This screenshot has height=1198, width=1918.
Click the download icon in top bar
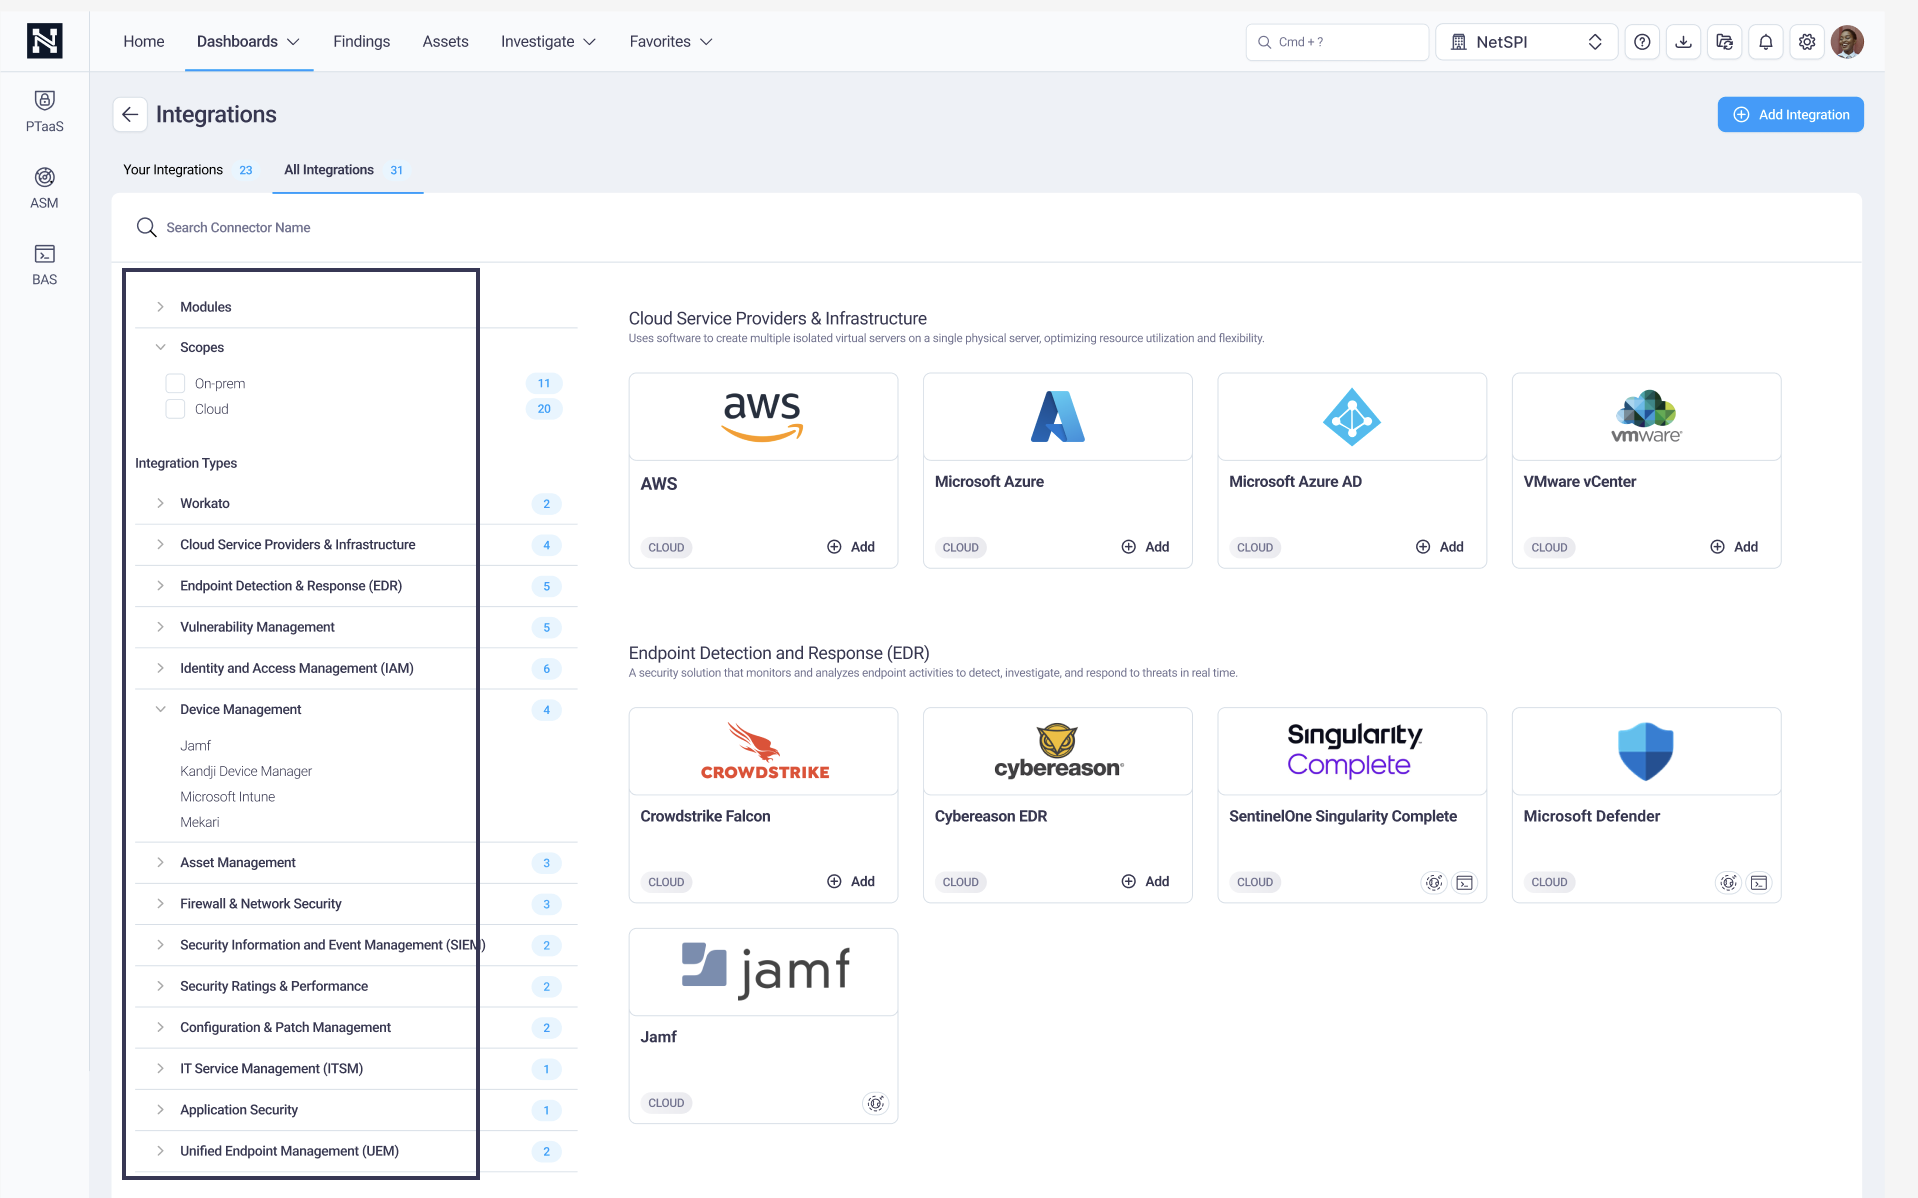(x=1684, y=42)
